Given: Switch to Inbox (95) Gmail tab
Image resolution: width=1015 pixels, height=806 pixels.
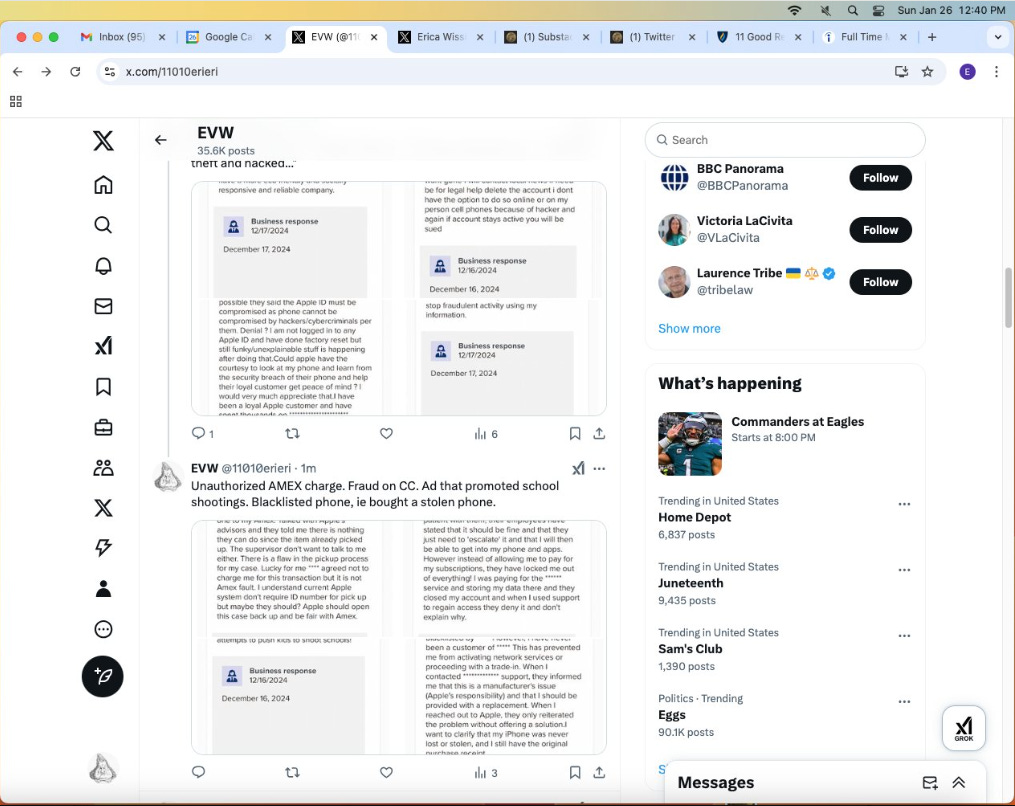Looking at the screenshot, I should [122, 37].
